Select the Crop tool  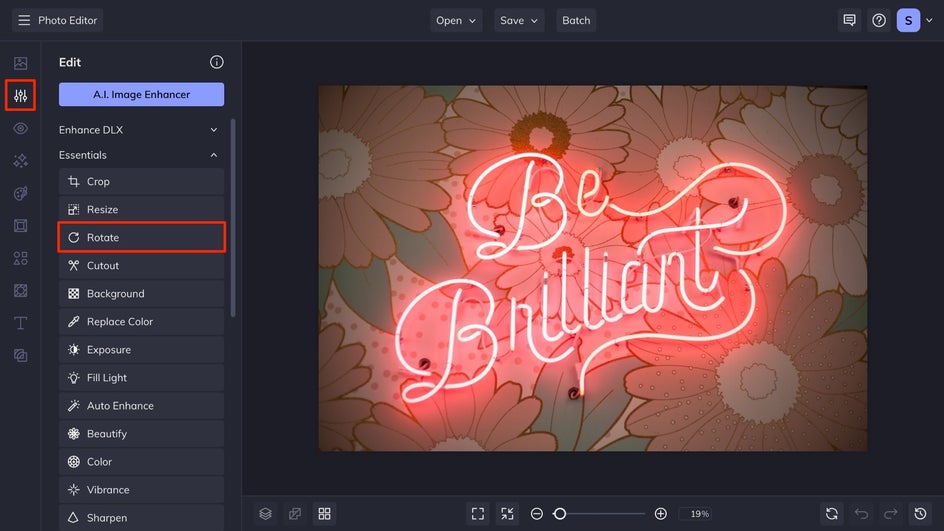pyautogui.click(x=141, y=182)
